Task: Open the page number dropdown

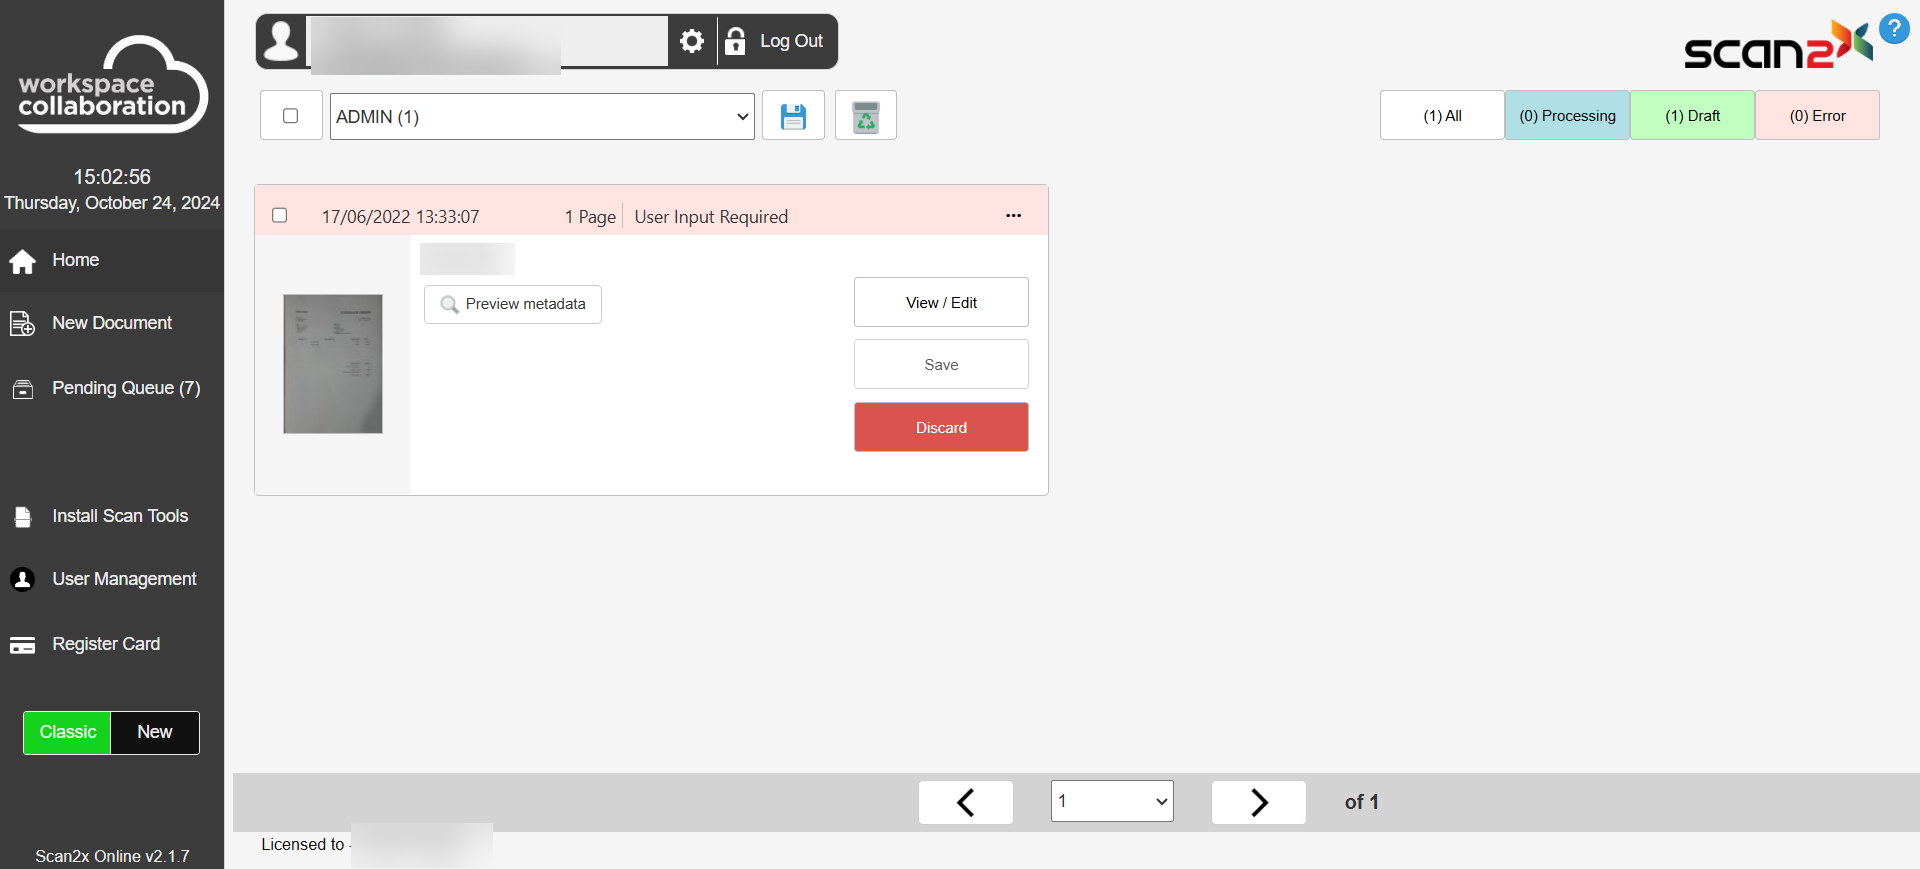Action: 1112,801
